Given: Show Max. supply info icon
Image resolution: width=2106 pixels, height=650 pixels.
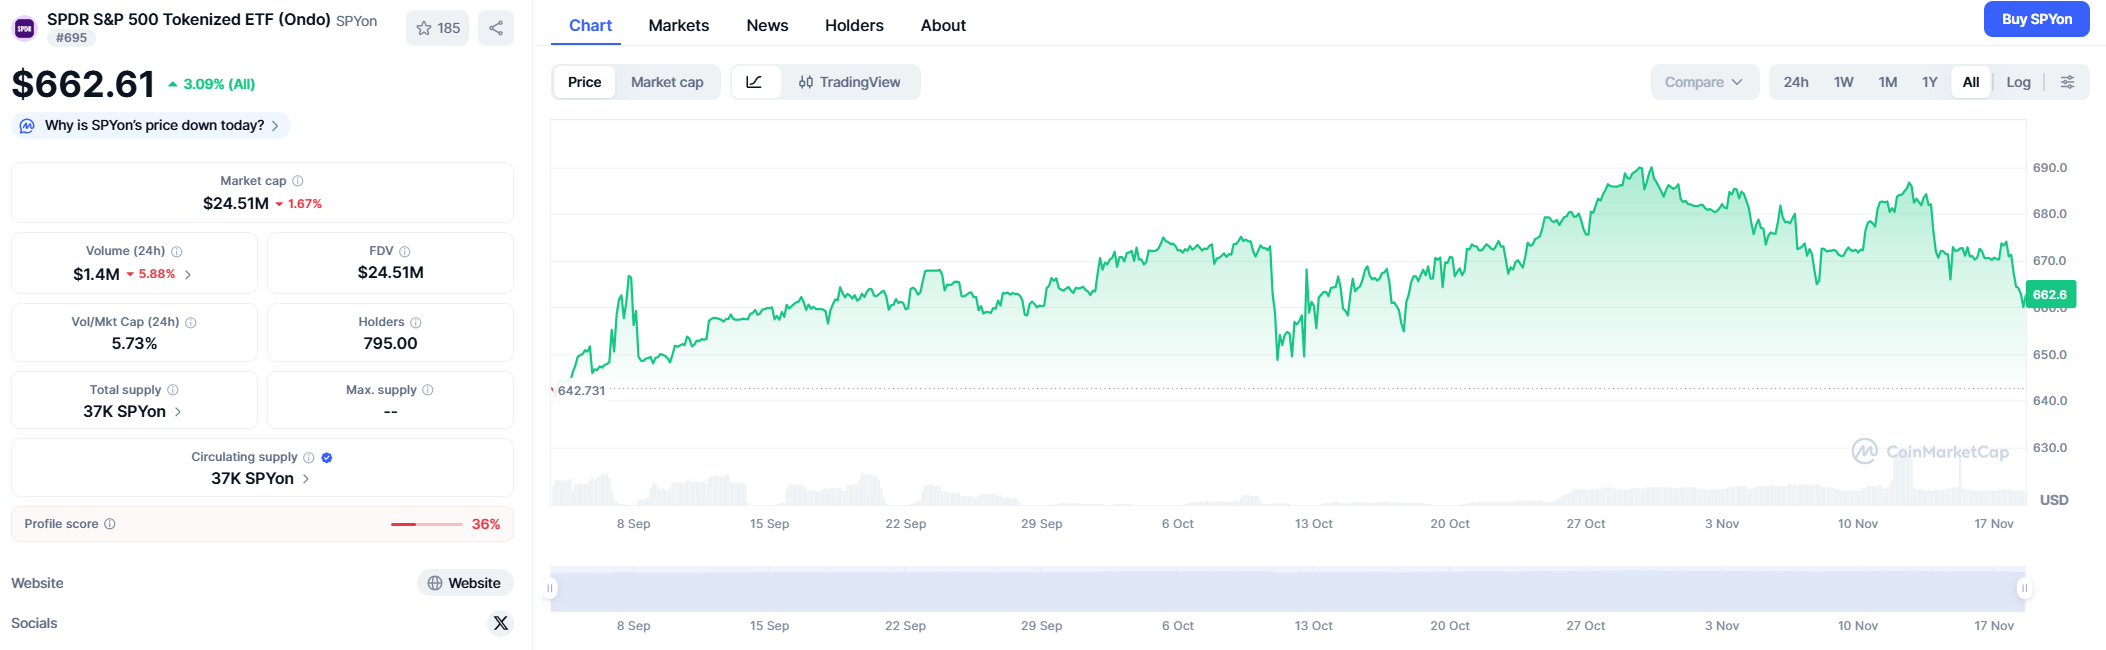Looking at the screenshot, I should click(x=428, y=390).
